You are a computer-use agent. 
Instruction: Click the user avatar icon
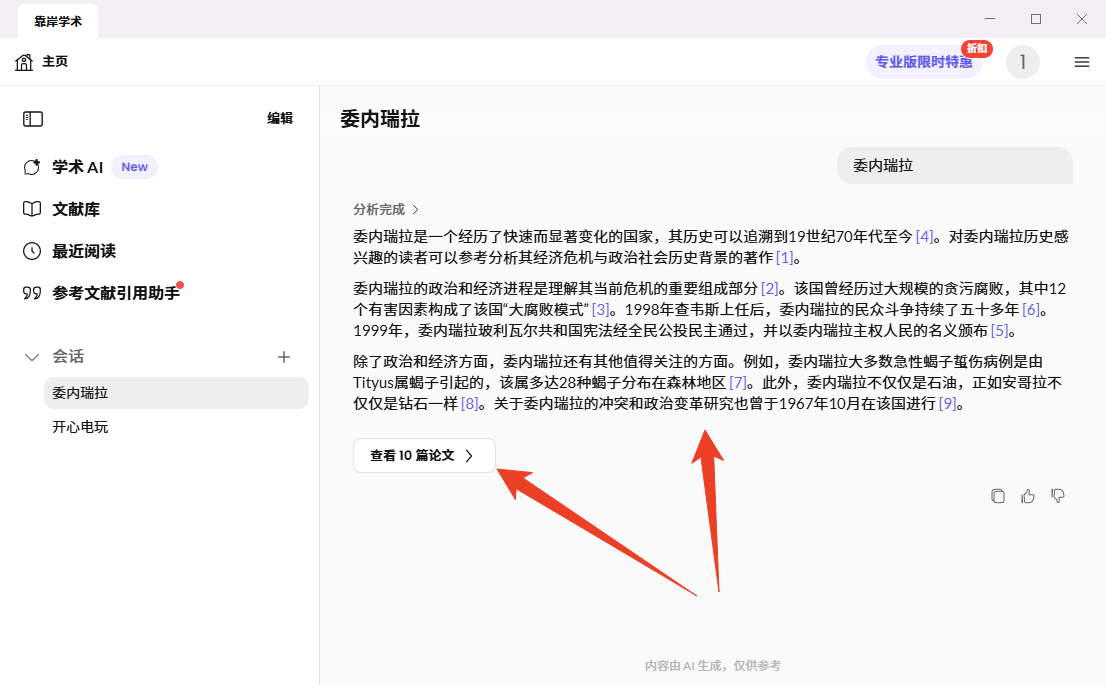(x=1022, y=62)
